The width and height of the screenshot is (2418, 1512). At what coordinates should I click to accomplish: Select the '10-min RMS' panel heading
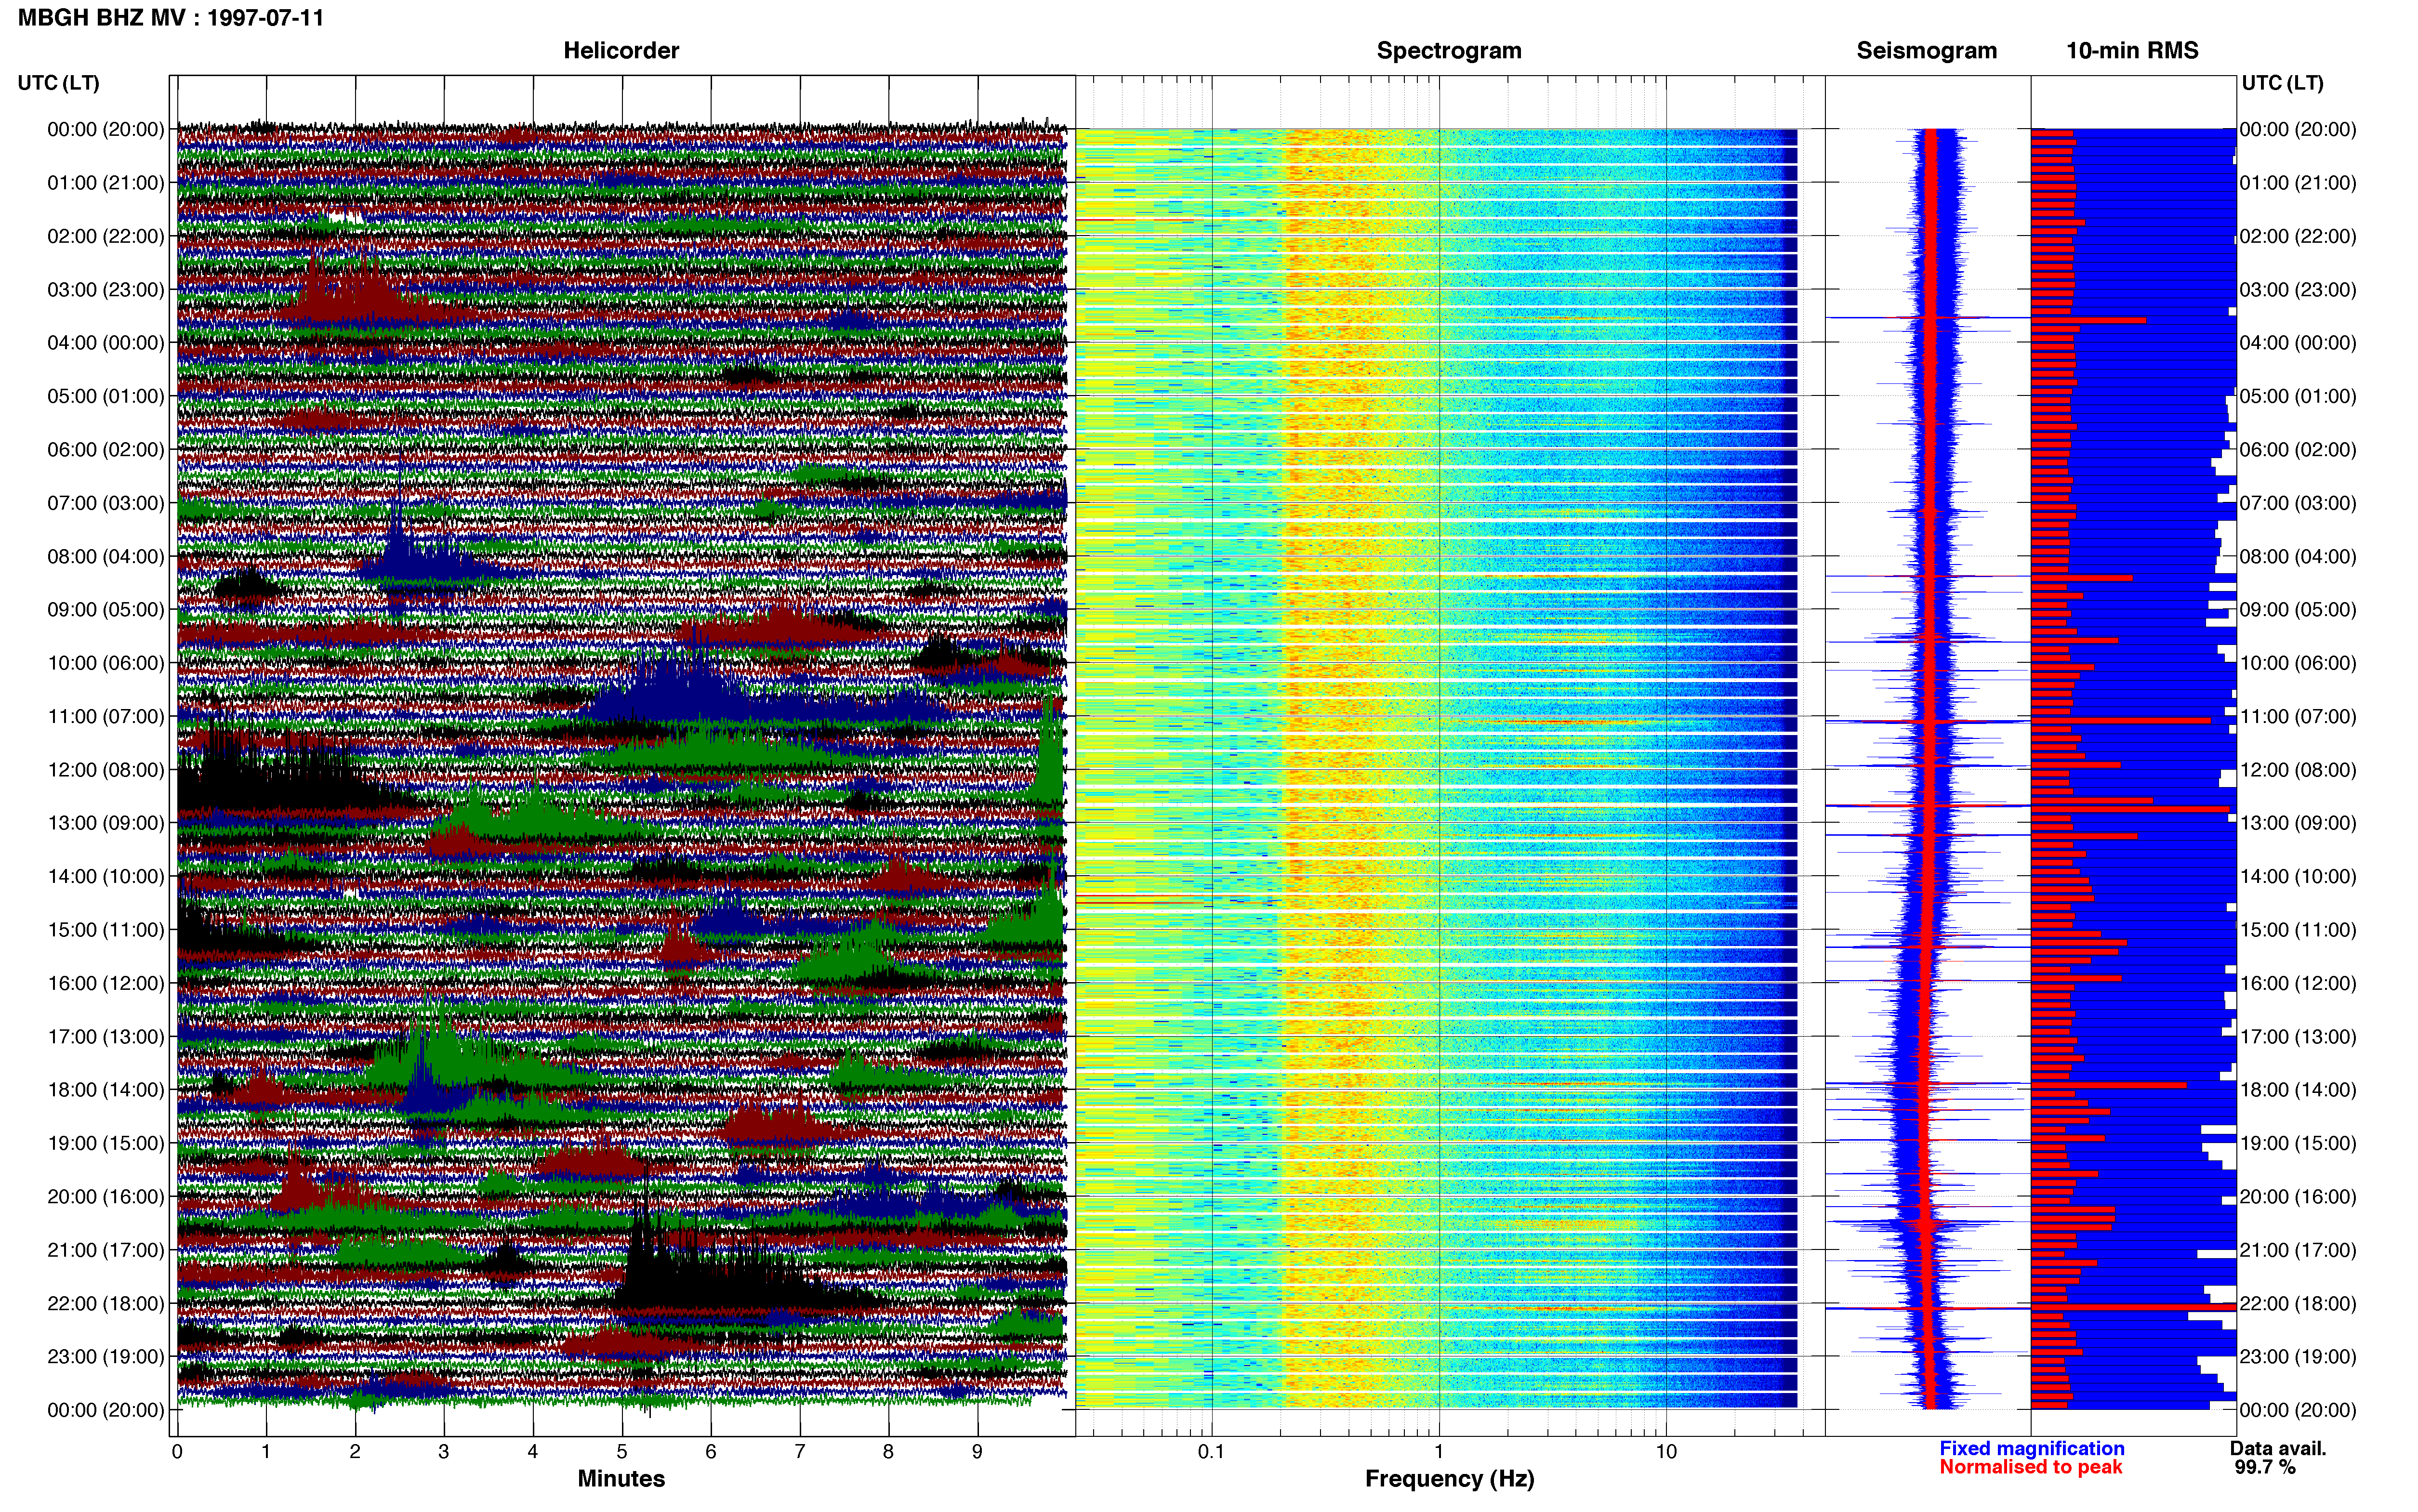pos(2132,51)
